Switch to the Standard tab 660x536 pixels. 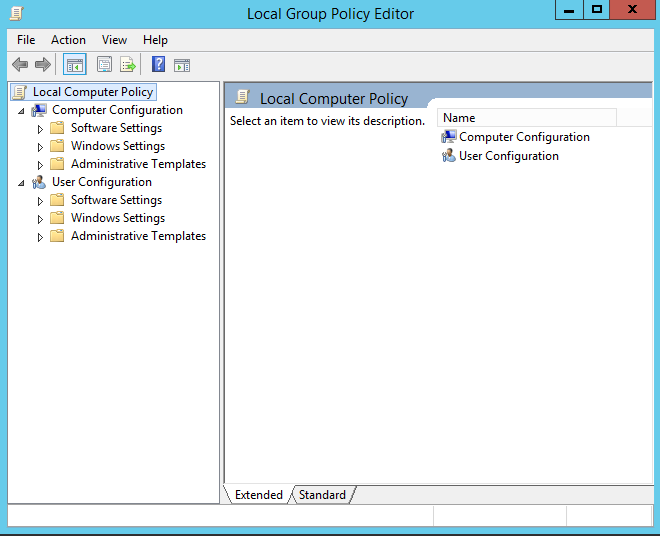(x=322, y=495)
